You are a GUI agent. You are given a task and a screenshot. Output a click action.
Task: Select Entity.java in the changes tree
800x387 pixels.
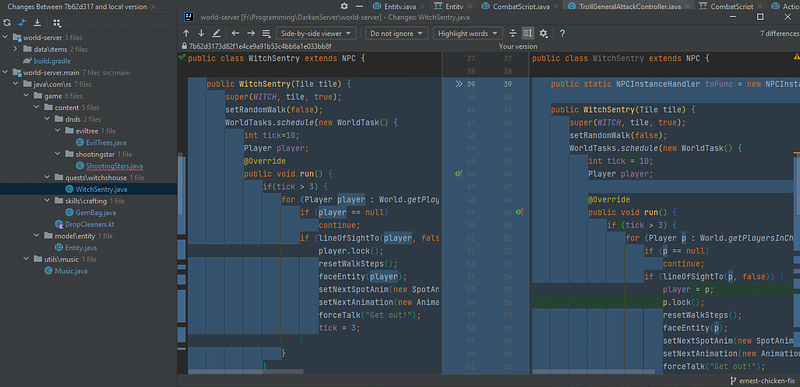pos(81,248)
